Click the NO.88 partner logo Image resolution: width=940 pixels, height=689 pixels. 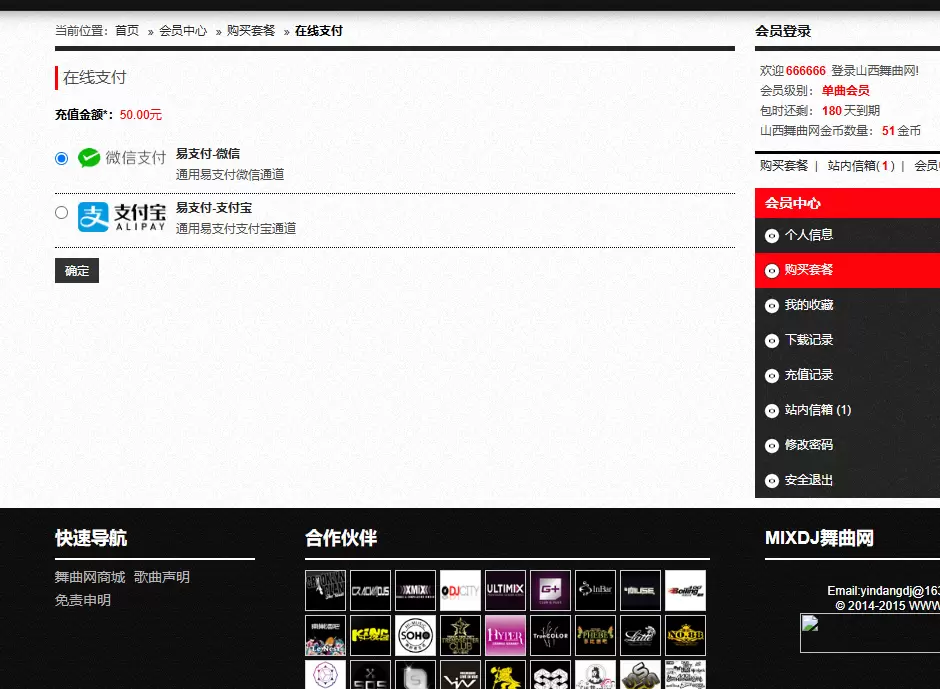pos(685,636)
